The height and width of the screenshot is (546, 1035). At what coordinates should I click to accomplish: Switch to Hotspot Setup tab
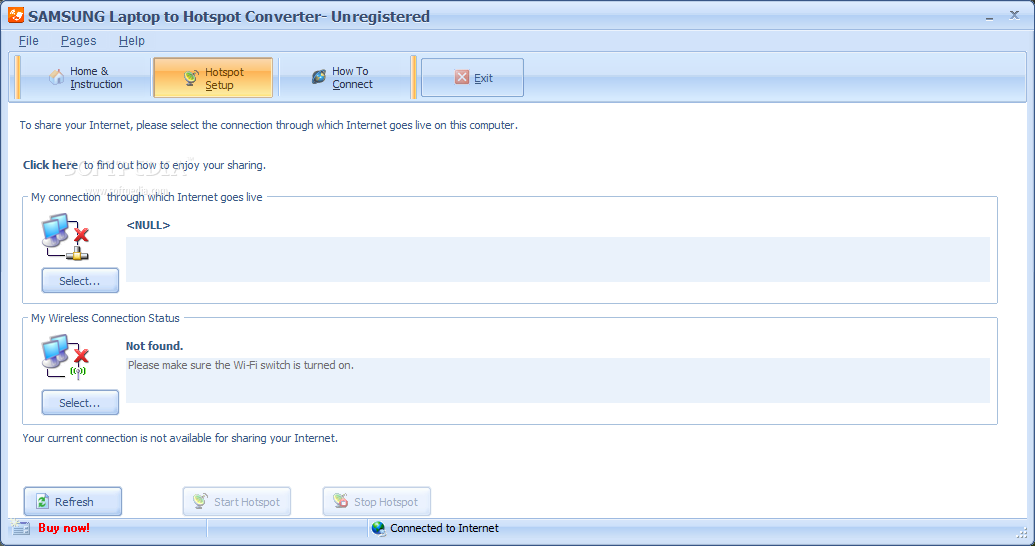click(213, 78)
